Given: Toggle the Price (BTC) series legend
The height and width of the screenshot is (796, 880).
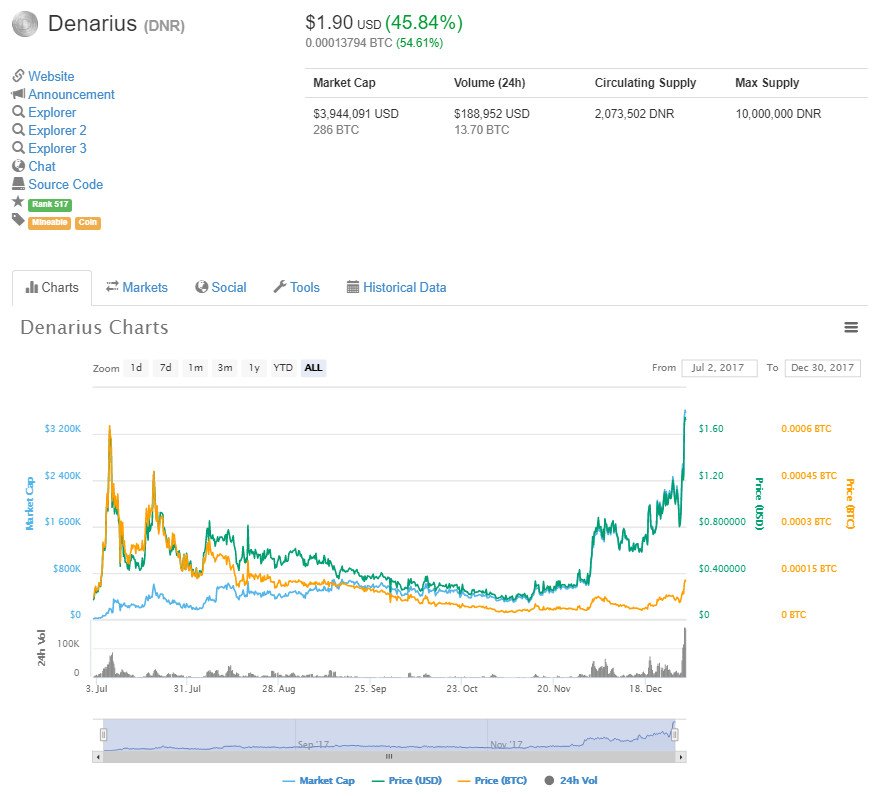Looking at the screenshot, I should click(x=492, y=780).
